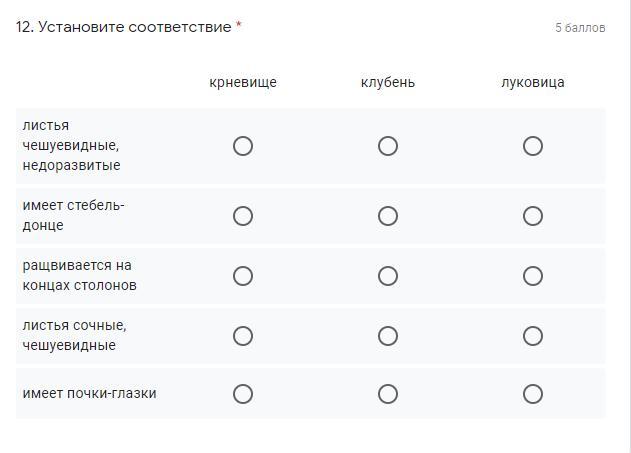Viewport: 631px width, 453px height.
Task: Choose клубень for имеет стебель-донце row
Action: click(388, 216)
